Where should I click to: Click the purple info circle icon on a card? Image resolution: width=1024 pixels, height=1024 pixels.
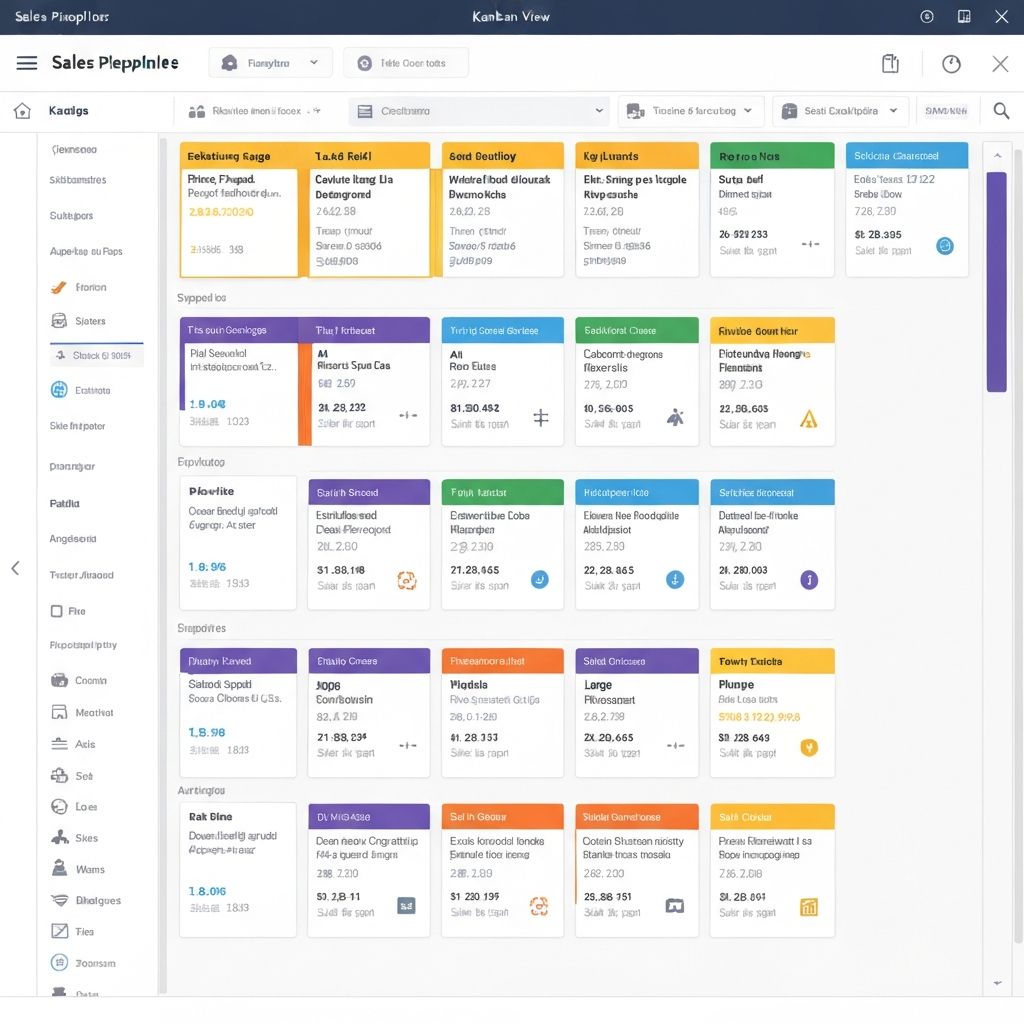809,579
